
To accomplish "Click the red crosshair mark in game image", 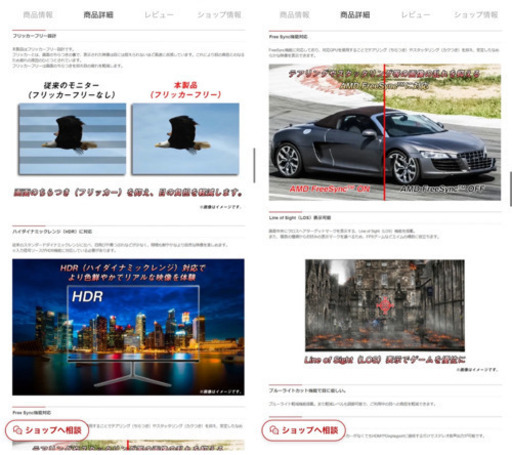I will point(385,305).
